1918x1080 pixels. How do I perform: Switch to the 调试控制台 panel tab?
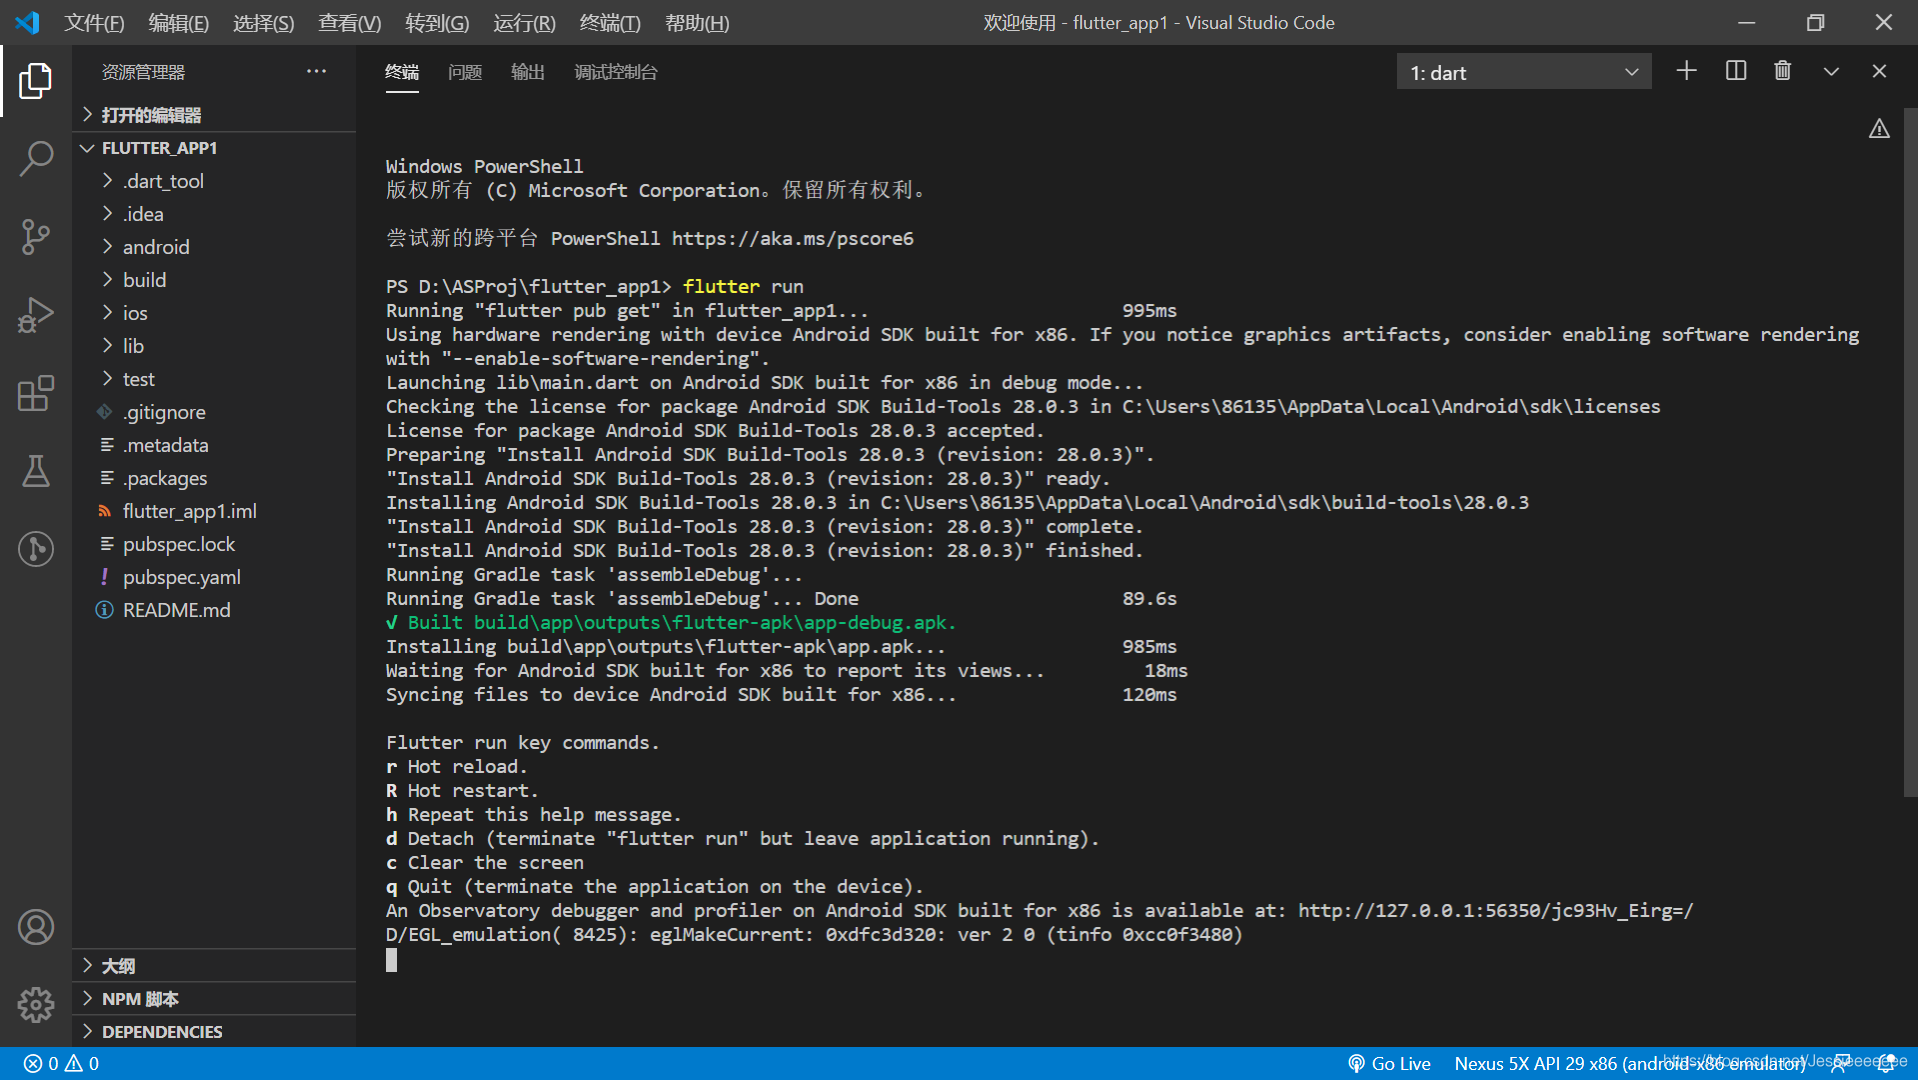(x=616, y=72)
